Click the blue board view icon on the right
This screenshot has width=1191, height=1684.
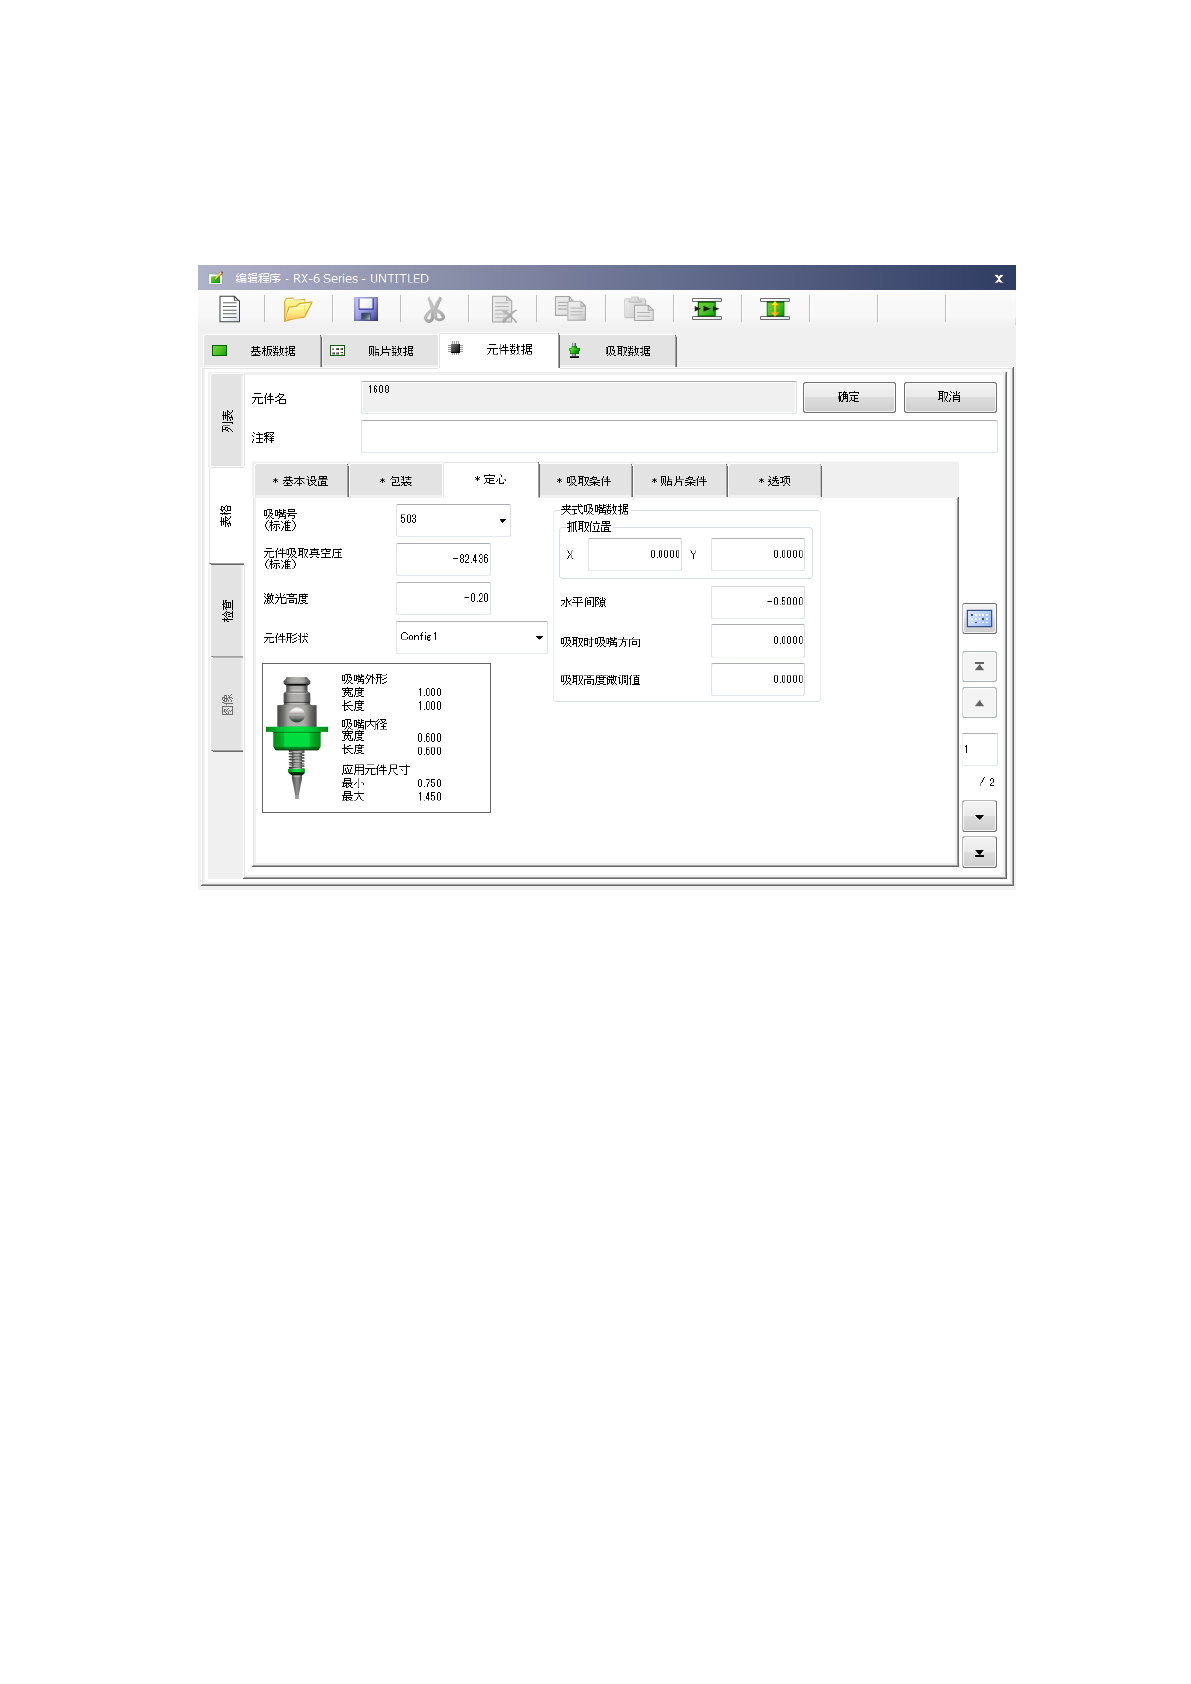[979, 619]
